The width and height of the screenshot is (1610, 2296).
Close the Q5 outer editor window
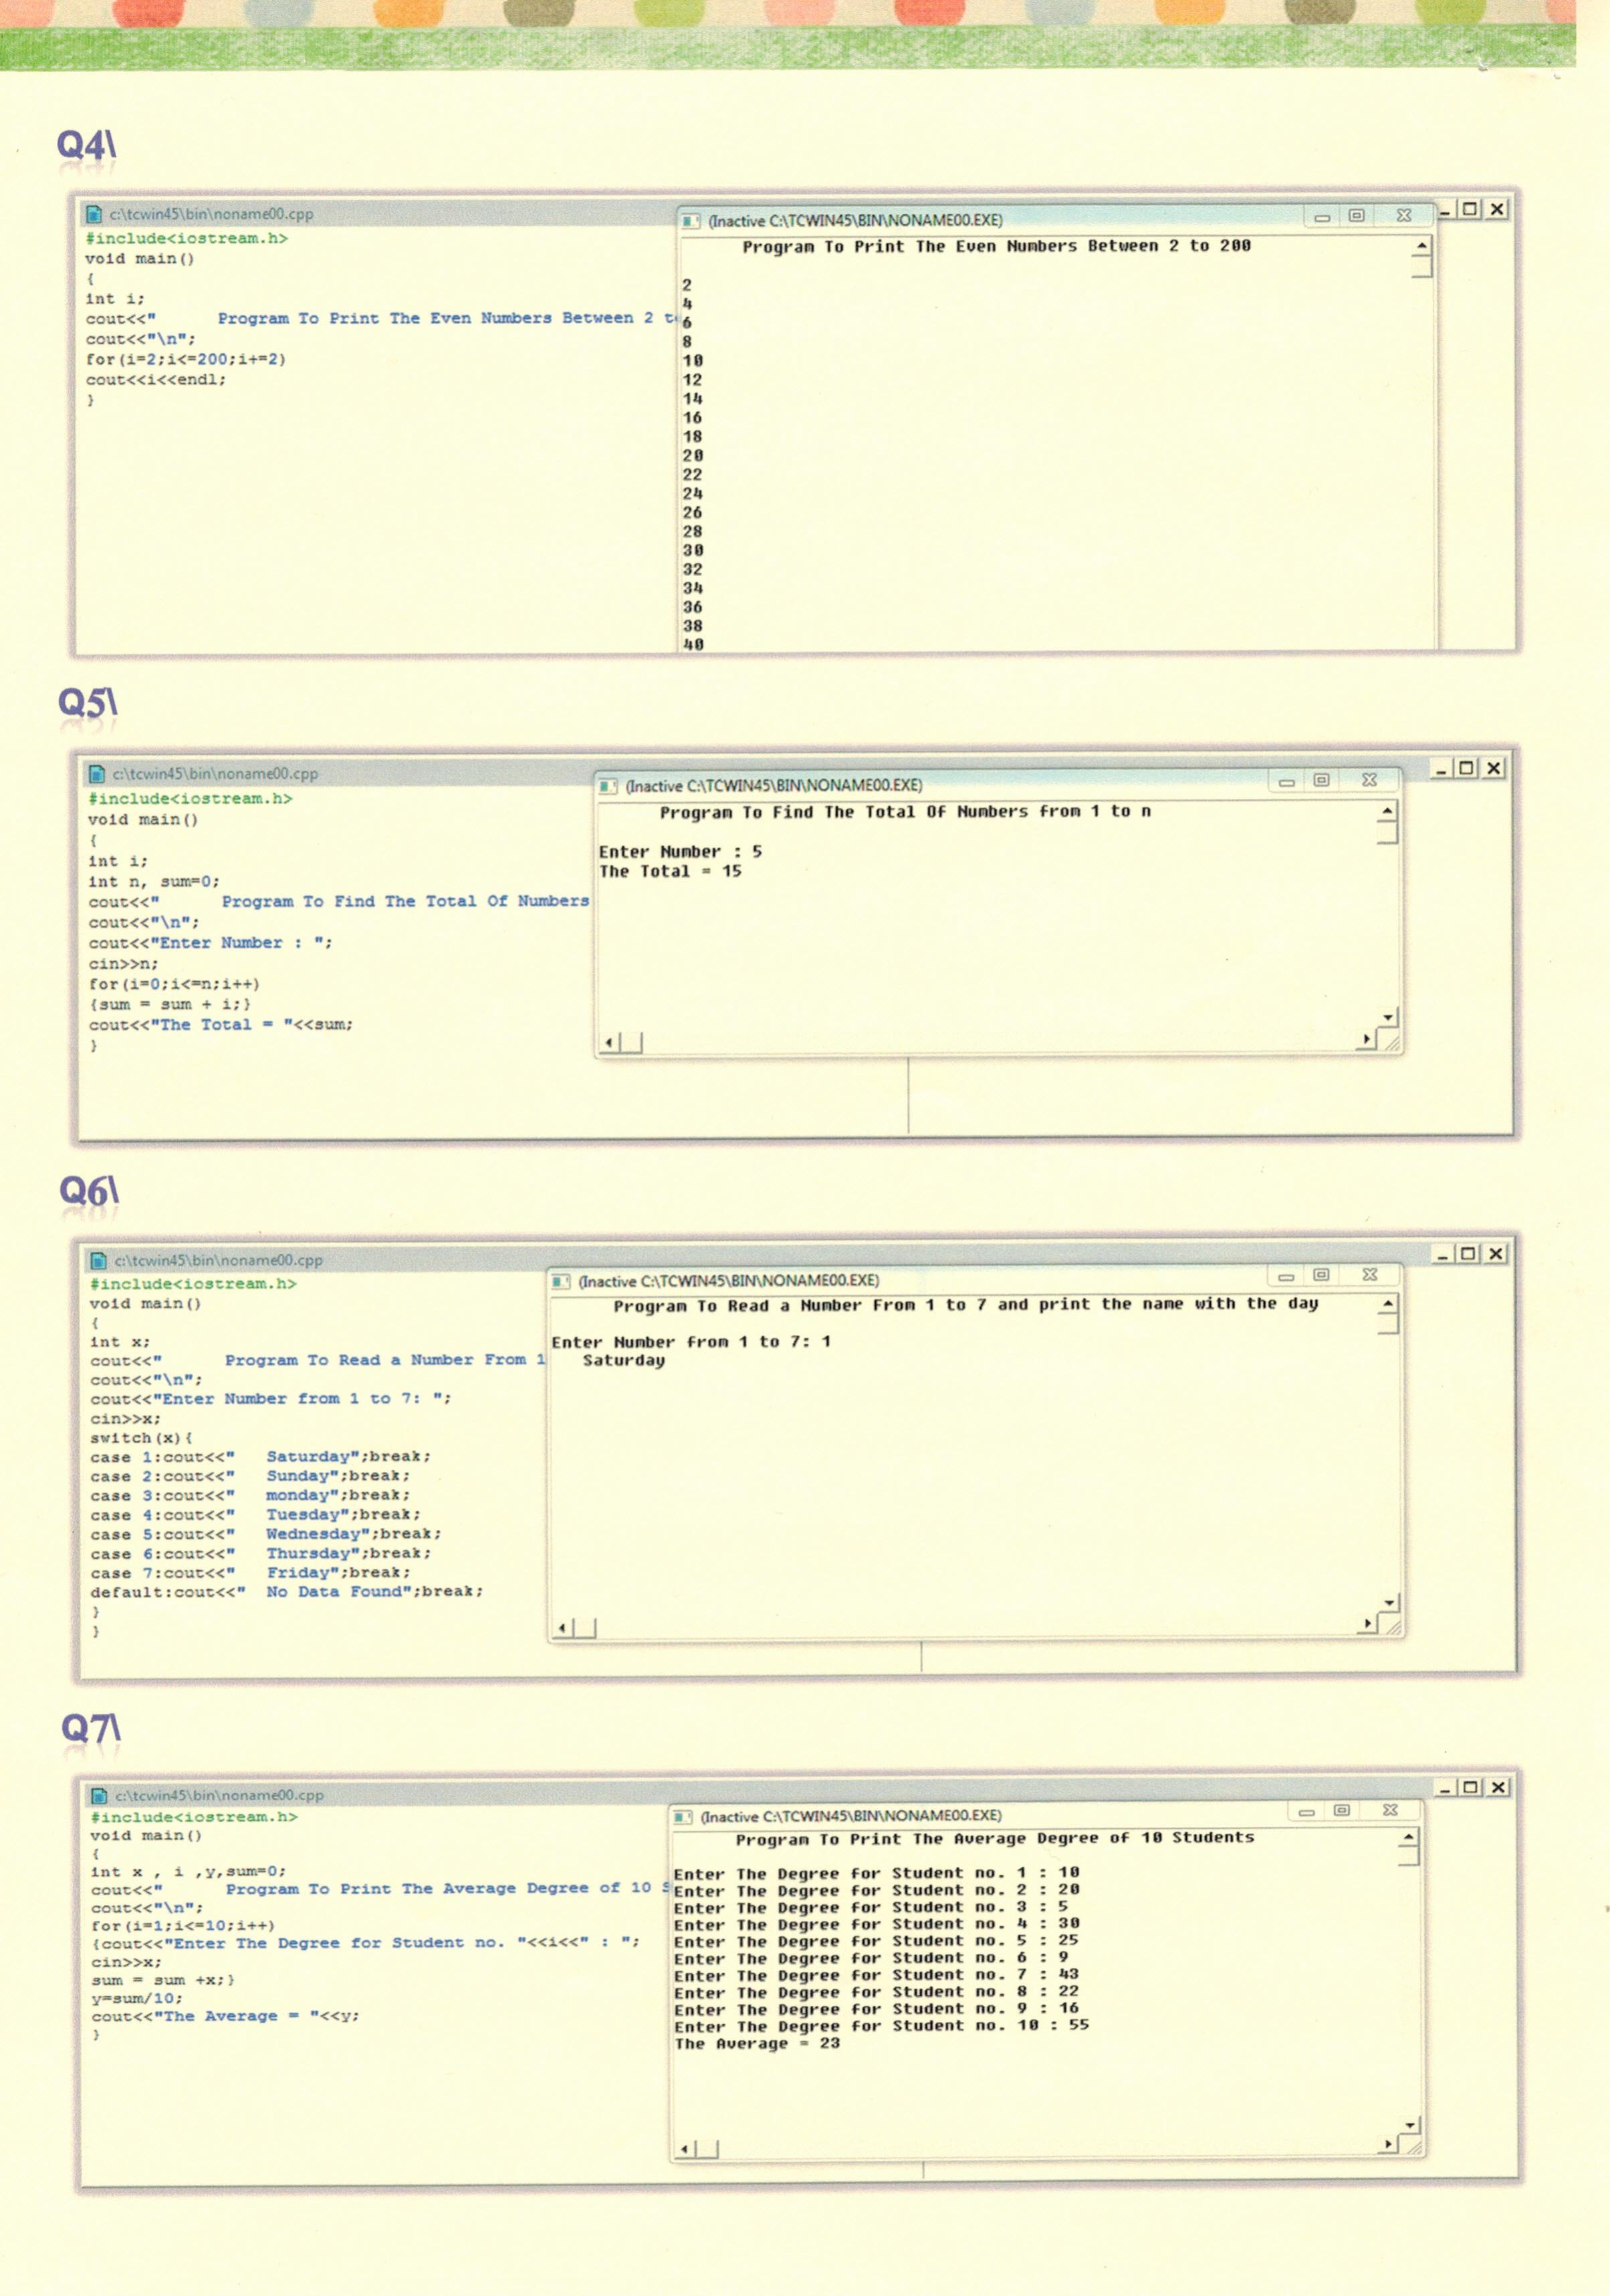[x=1493, y=768]
